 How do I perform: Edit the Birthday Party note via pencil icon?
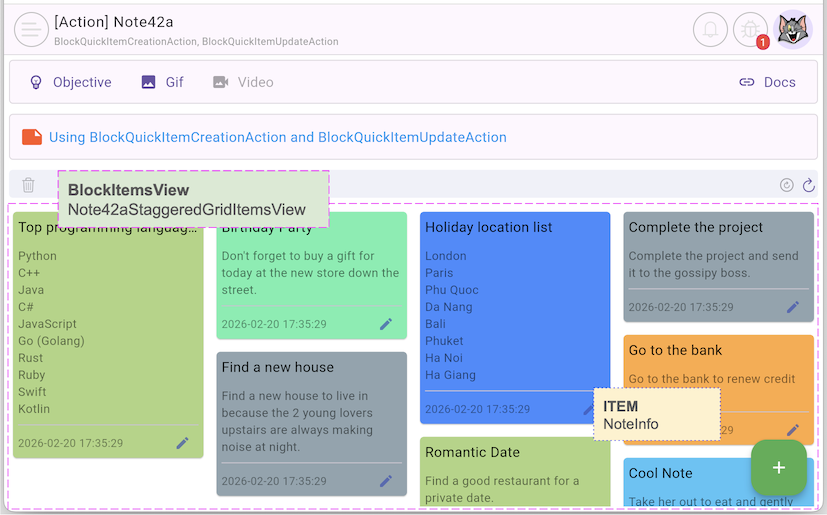386,324
